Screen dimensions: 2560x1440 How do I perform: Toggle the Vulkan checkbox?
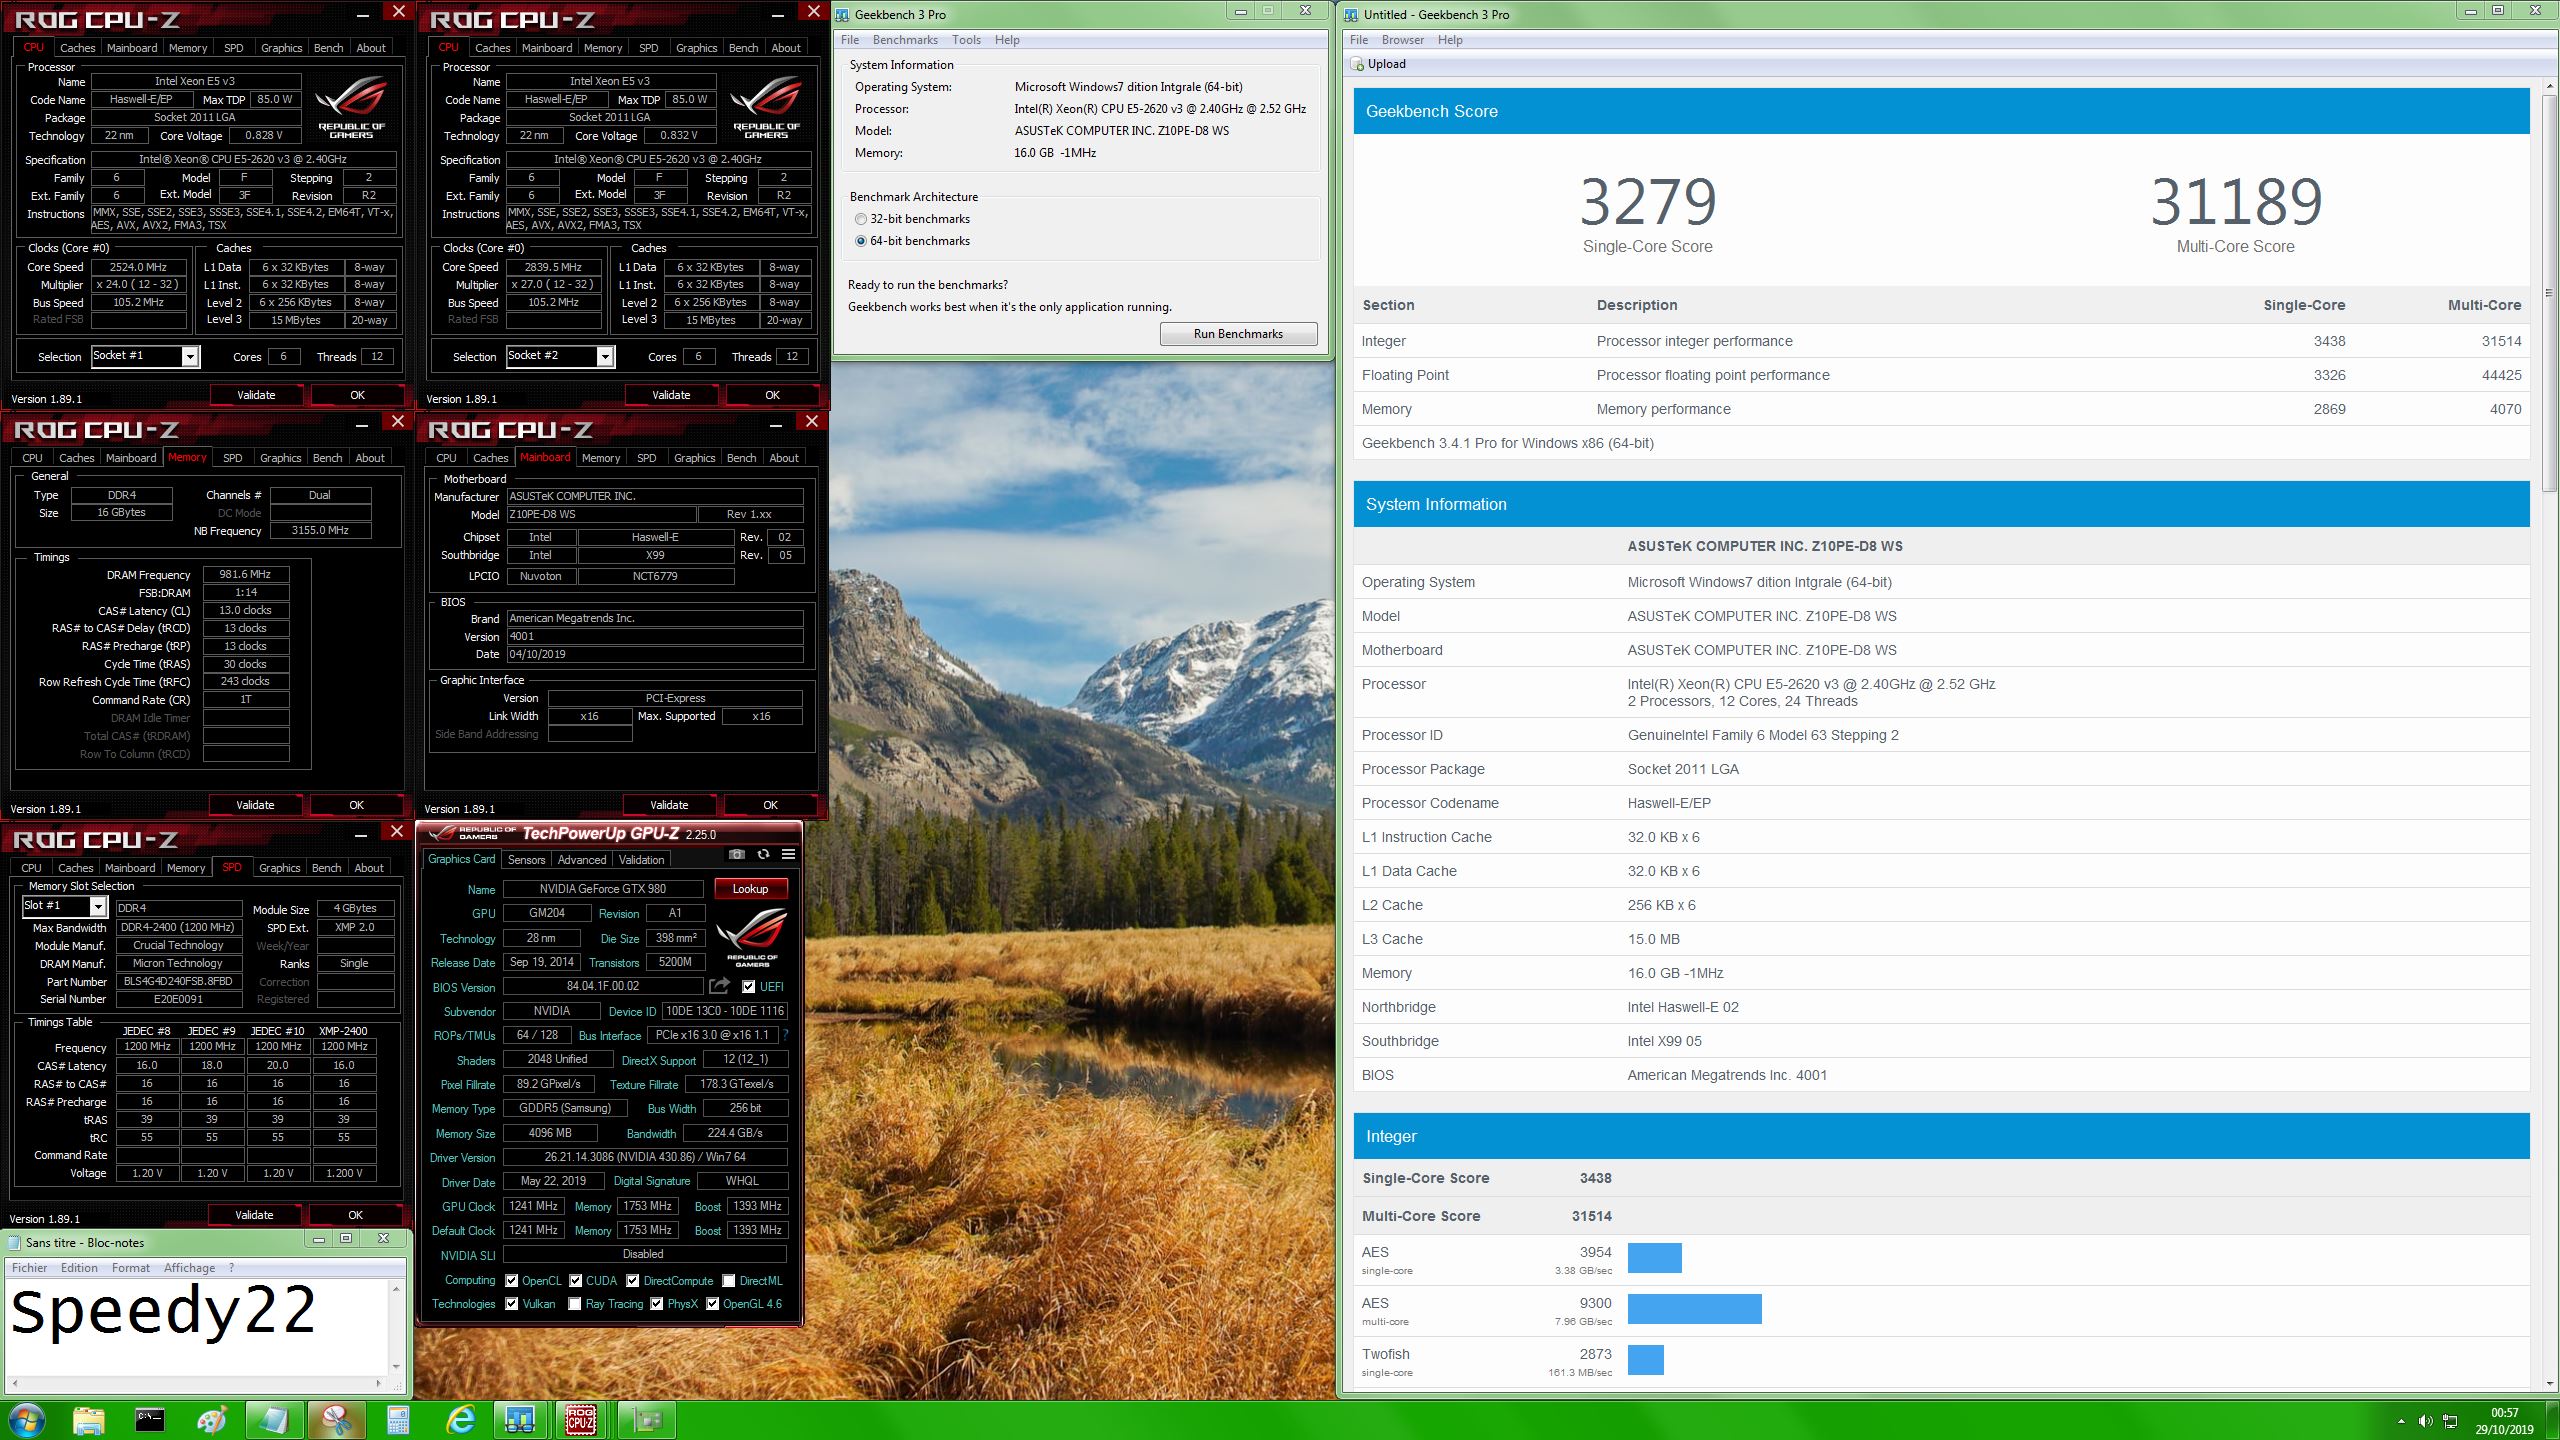click(512, 1304)
